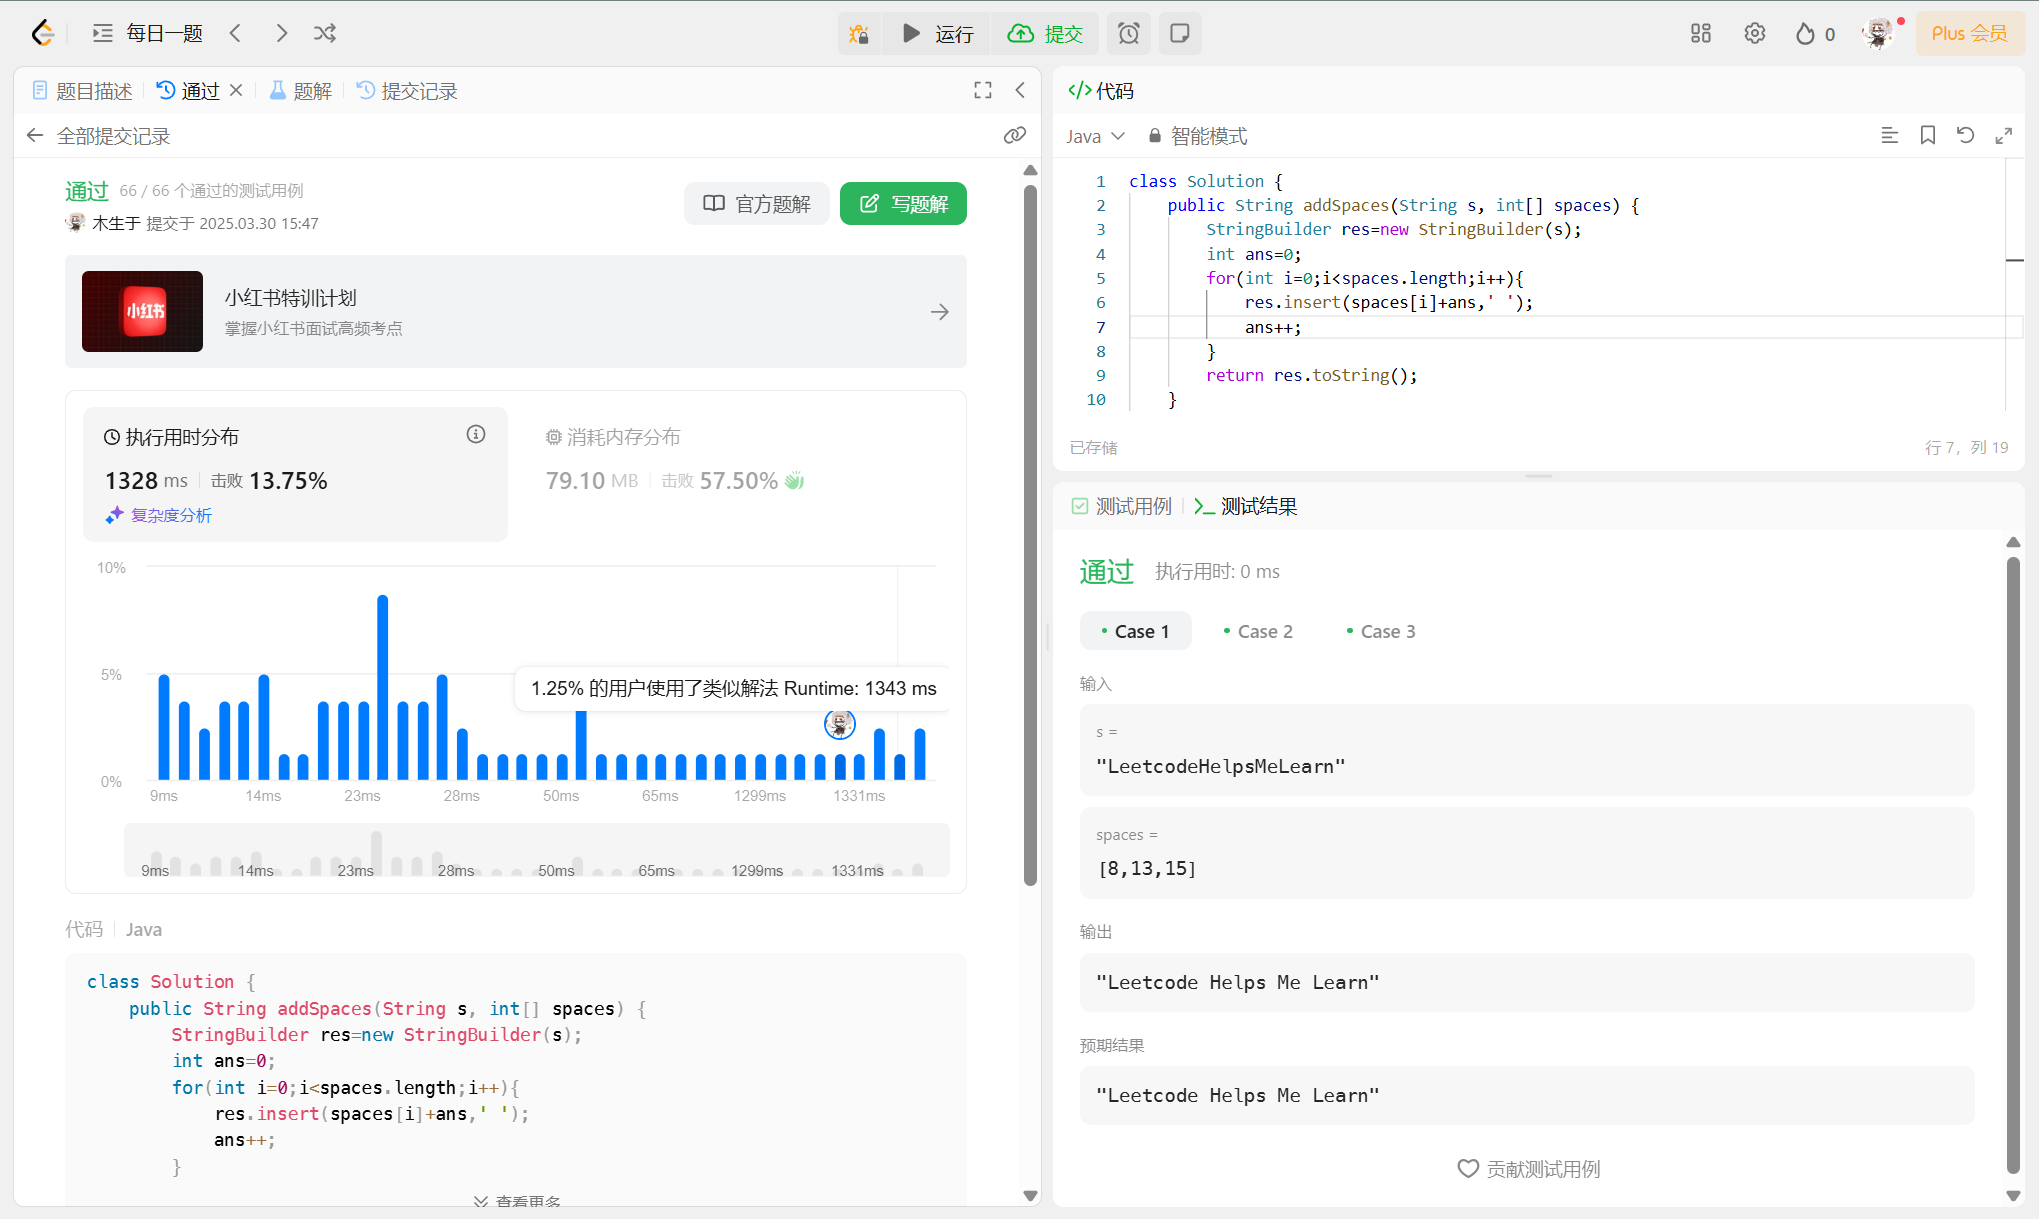Open the sticky notes icon
Screen dimensions: 2039x1219
(1180, 34)
